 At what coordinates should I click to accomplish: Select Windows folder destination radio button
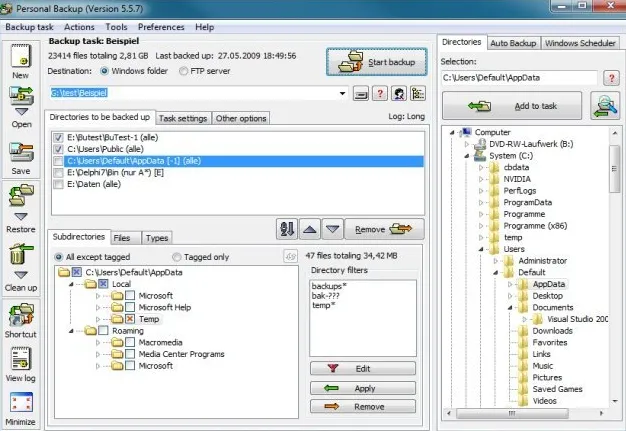tap(104, 71)
